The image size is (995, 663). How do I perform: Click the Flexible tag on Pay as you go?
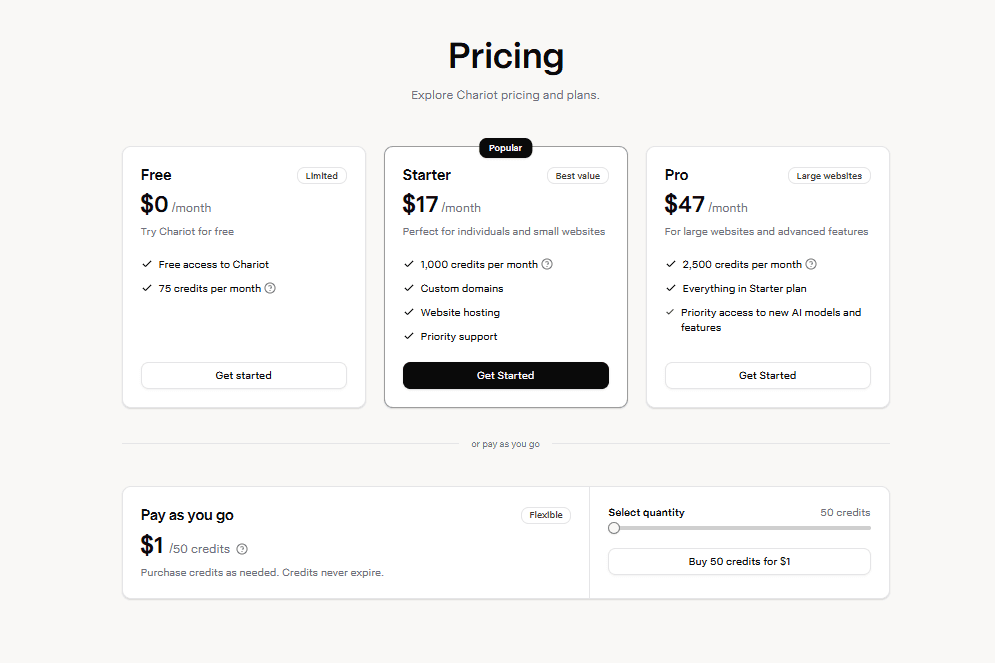(x=546, y=516)
